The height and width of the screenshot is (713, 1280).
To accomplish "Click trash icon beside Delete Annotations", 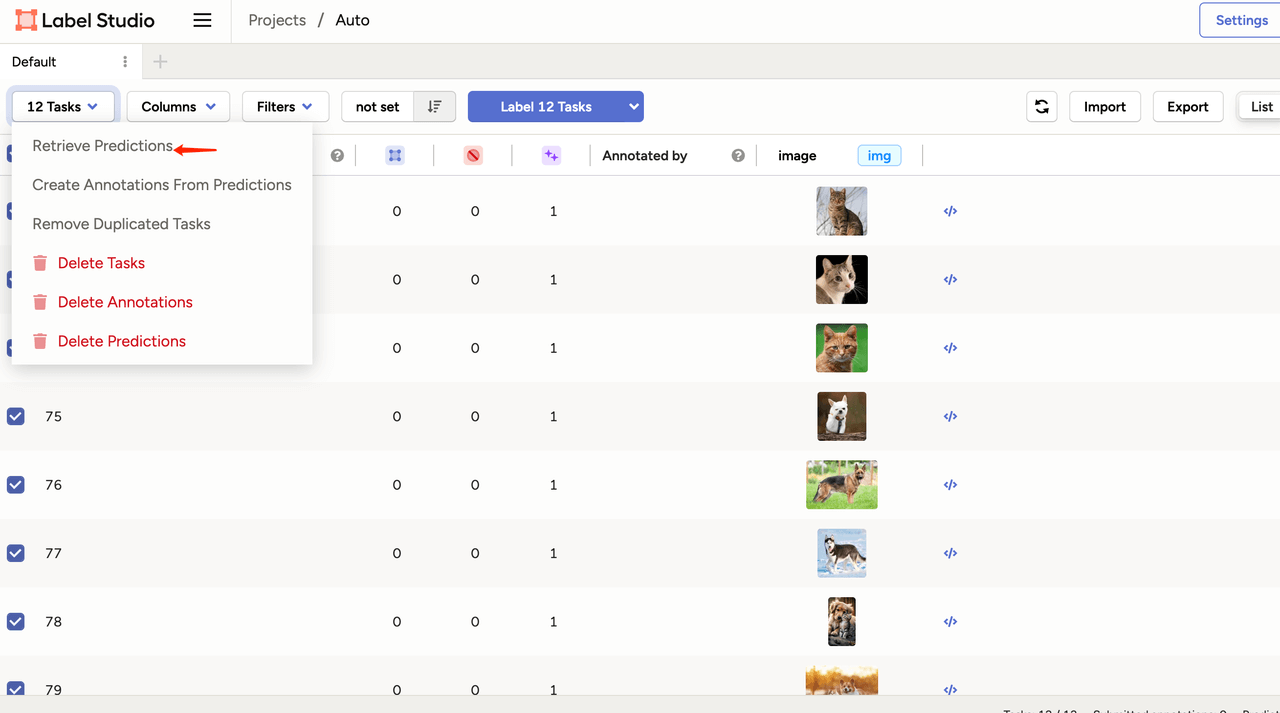I will click(x=40, y=302).
